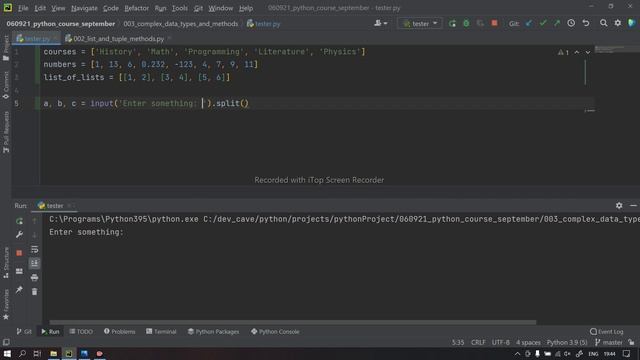The height and width of the screenshot is (360, 640).
Task: Open the Edit menu
Action: tap(40, 8)
